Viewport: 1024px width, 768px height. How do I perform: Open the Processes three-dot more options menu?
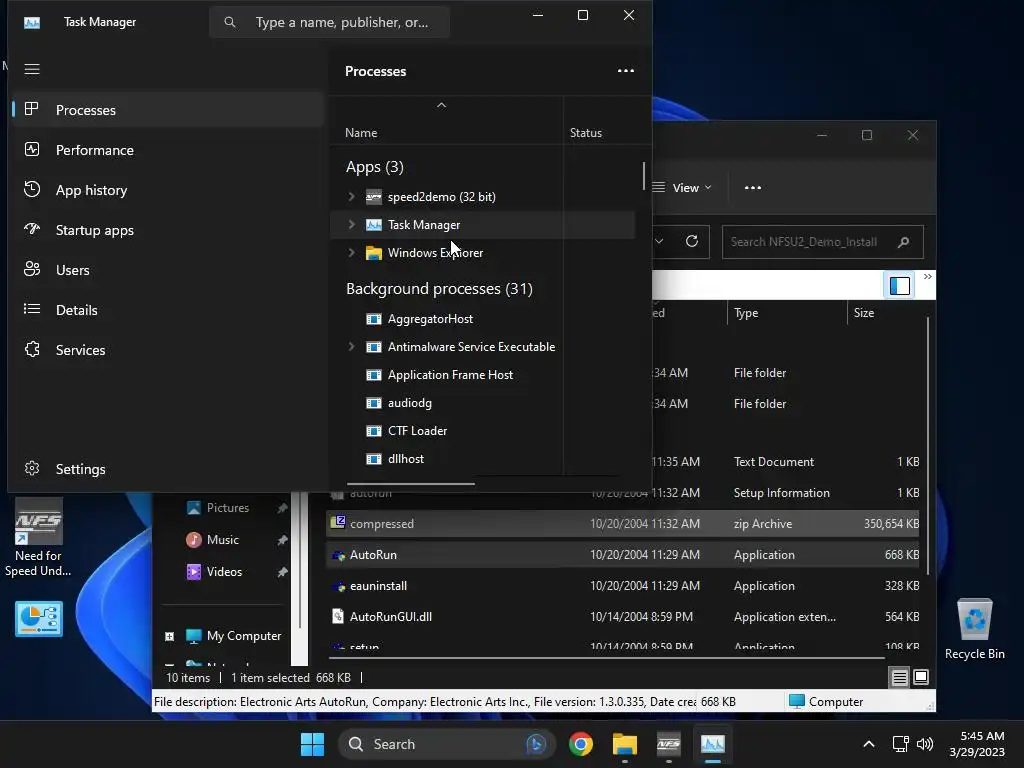pos(626,71)
